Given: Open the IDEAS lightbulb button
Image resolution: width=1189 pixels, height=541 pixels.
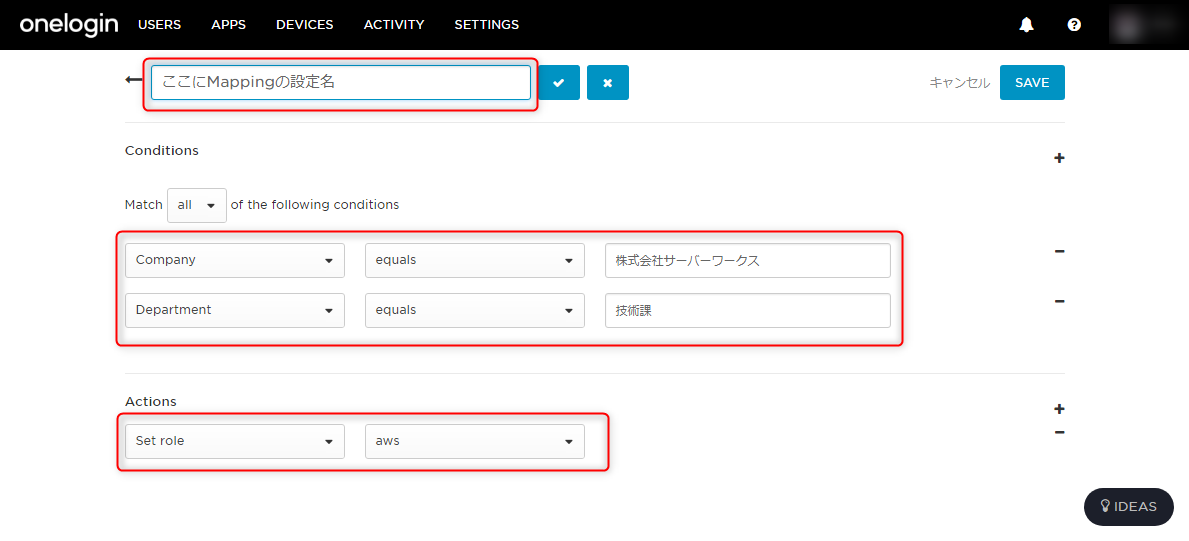Looking at the screenshot, I should point(1128,507).
